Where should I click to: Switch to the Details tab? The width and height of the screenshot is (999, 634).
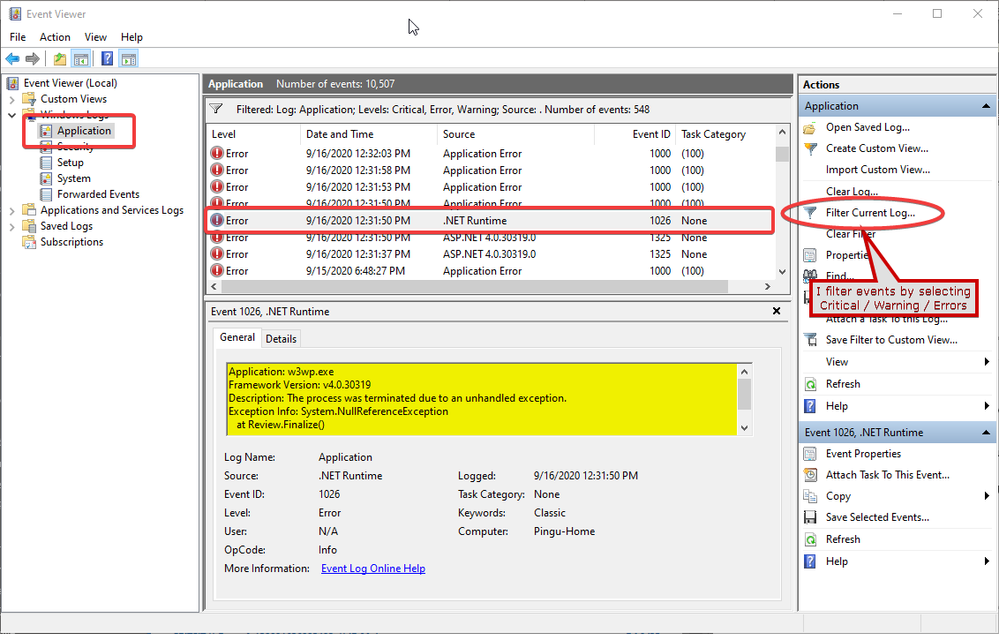coord(281,339)
